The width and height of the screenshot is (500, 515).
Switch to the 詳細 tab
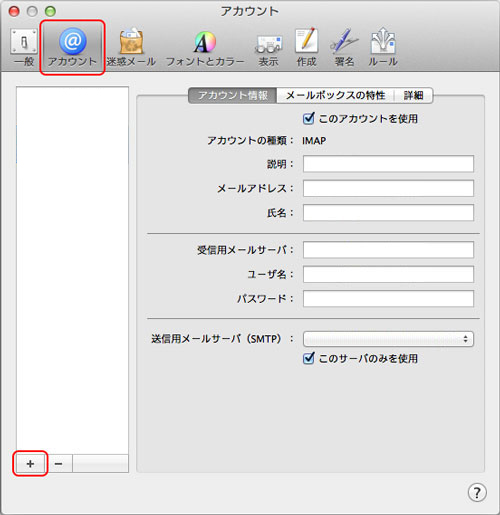(413, 95)
